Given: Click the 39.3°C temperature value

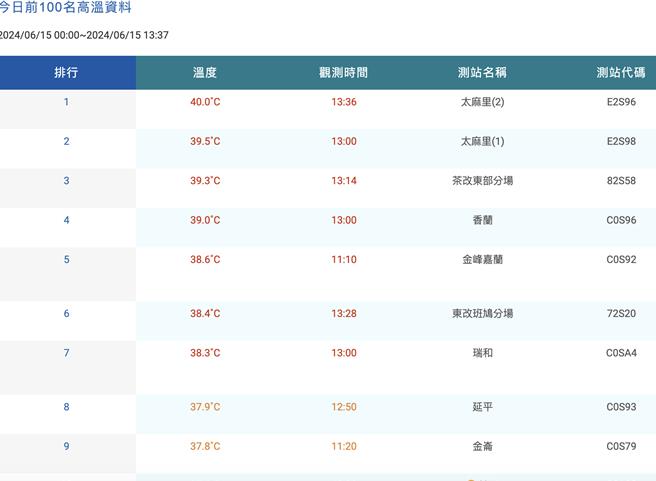Looking at the screenshot, I should point(205,180).
